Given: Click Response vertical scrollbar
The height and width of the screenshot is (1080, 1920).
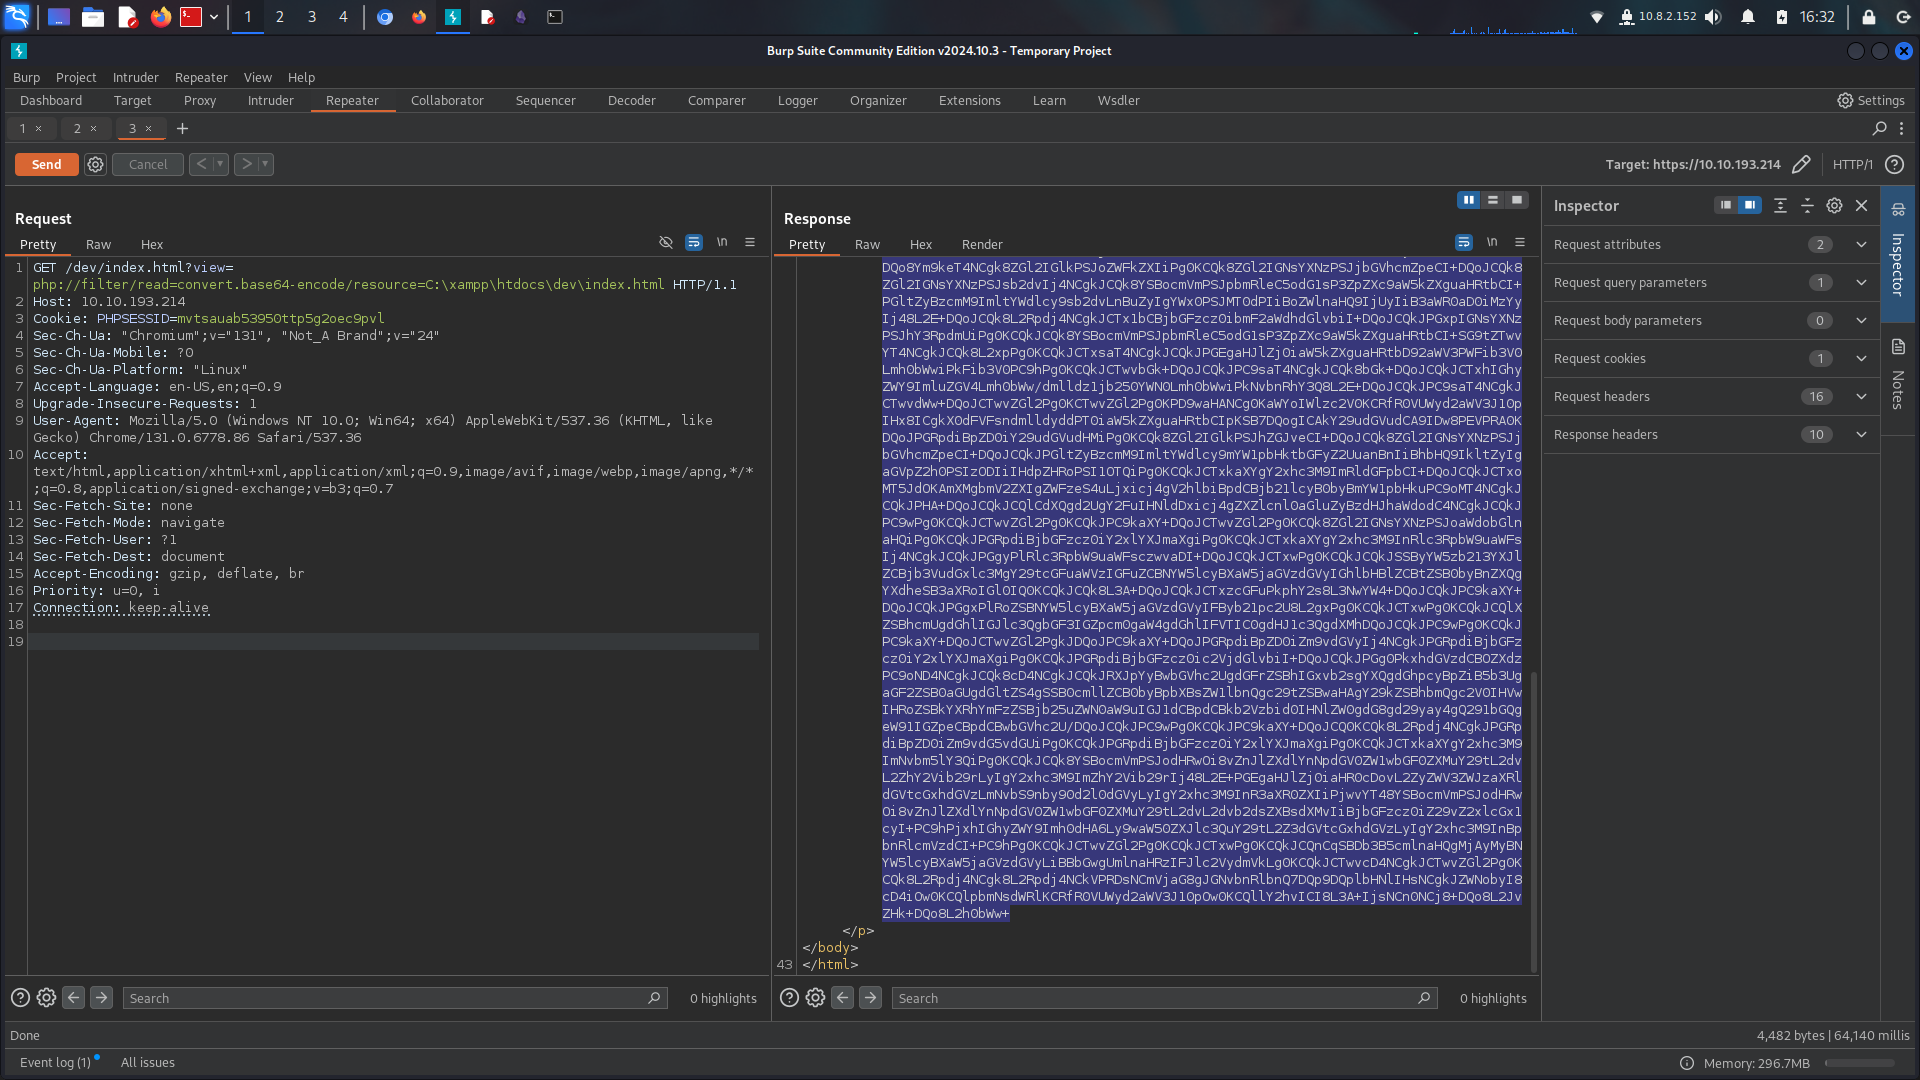Looking at the screenshot, I should click(1534, 820).
